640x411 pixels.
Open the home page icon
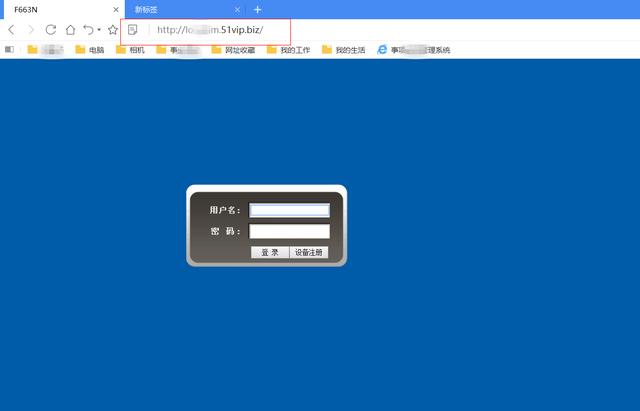(71, 30)
